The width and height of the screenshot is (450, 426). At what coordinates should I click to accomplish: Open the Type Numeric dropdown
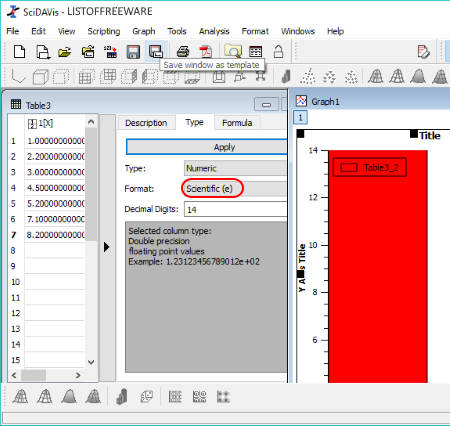(235, 168)
